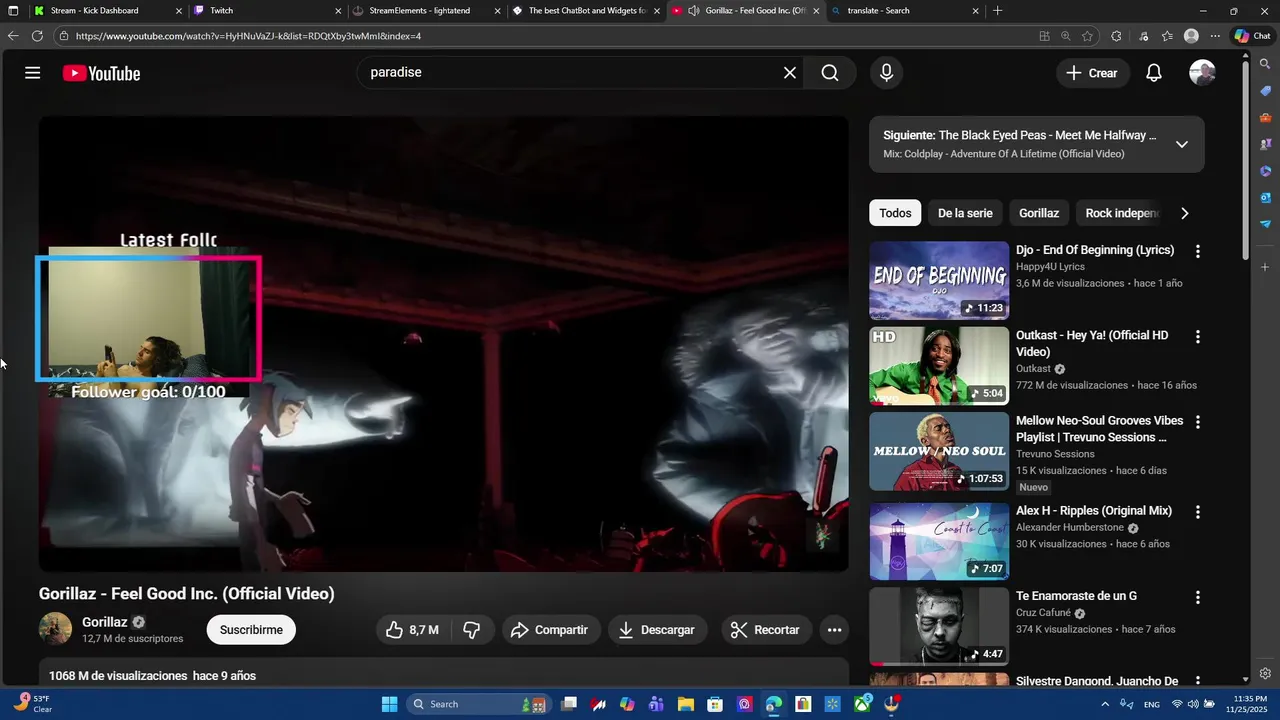Open Alex H - Ripples title link
Image resolution: width=1280 pixels, height=720 pixels.
pos(1094,511)
